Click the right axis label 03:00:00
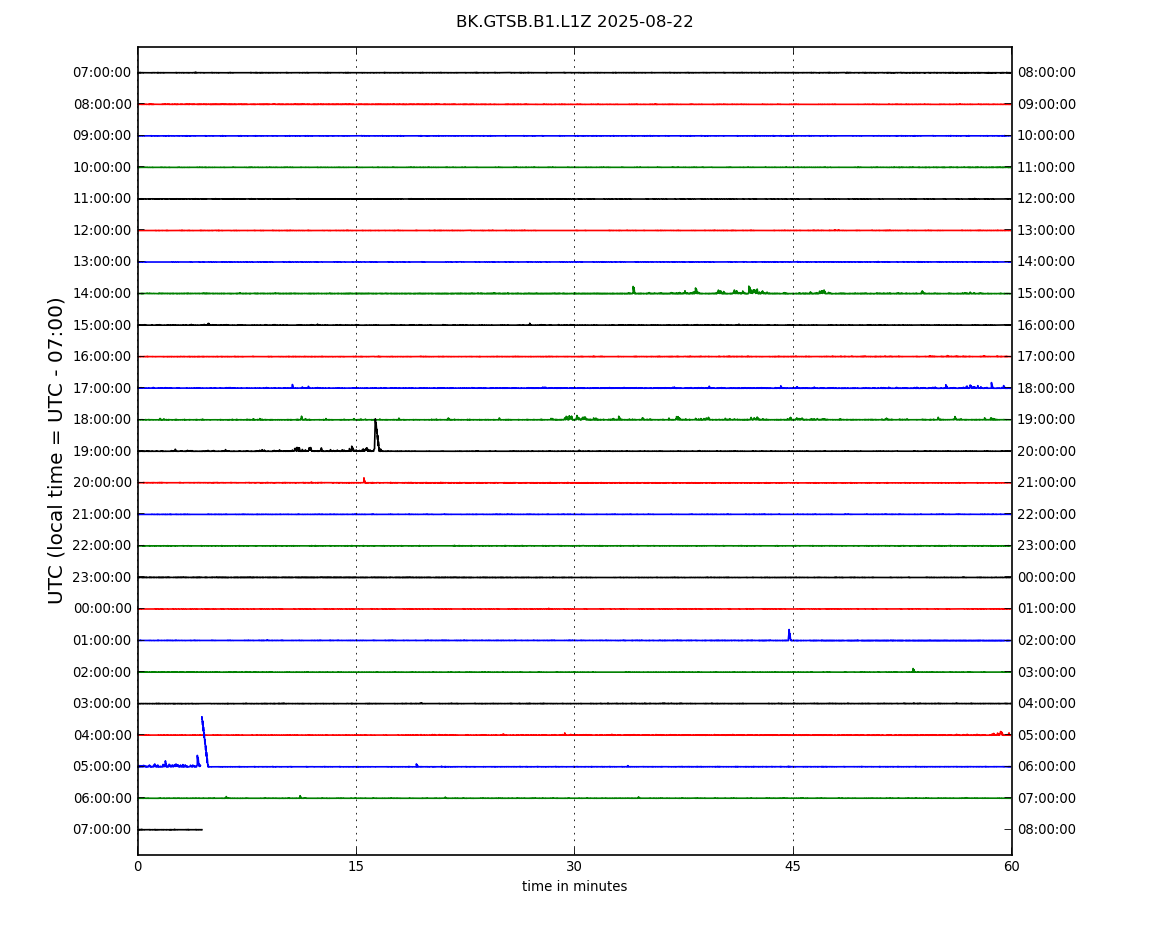 [x=1047, y=672]
